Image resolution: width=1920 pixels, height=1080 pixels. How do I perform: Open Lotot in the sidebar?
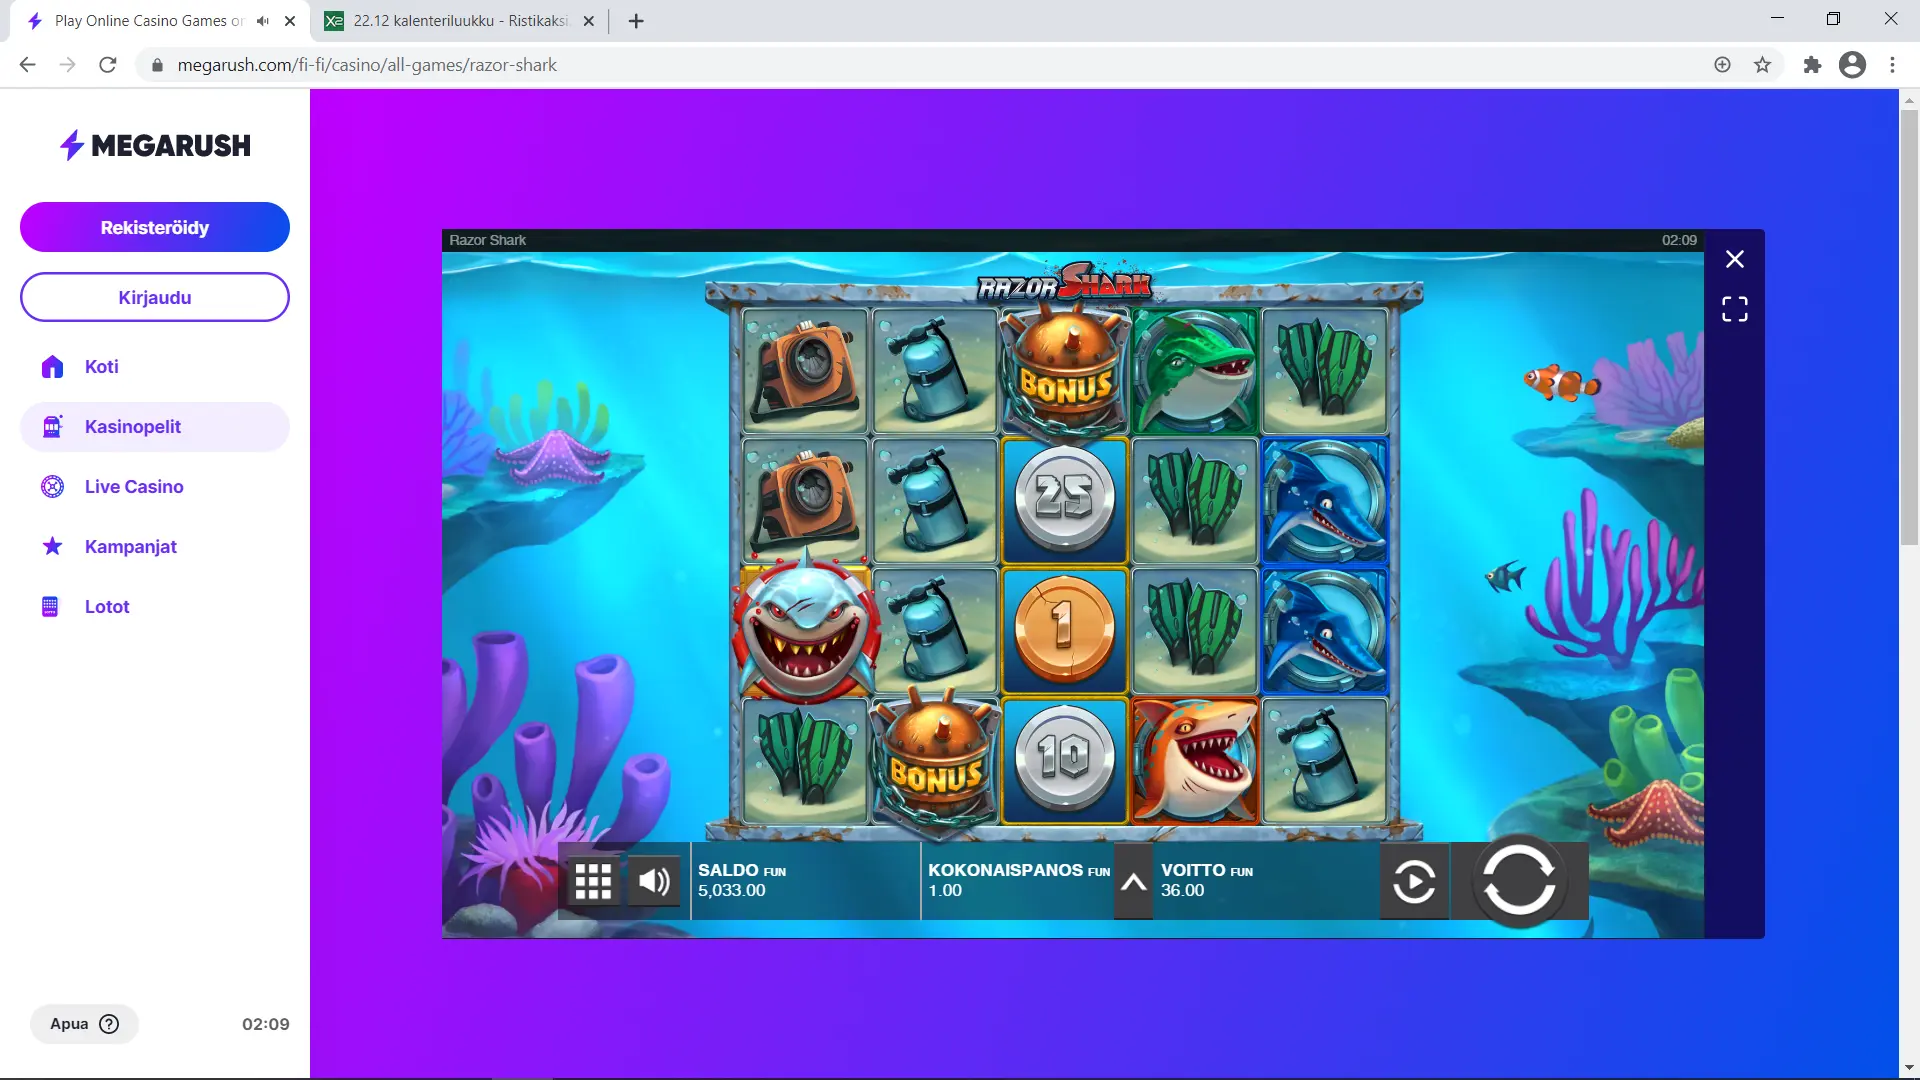tap(155, 607)
